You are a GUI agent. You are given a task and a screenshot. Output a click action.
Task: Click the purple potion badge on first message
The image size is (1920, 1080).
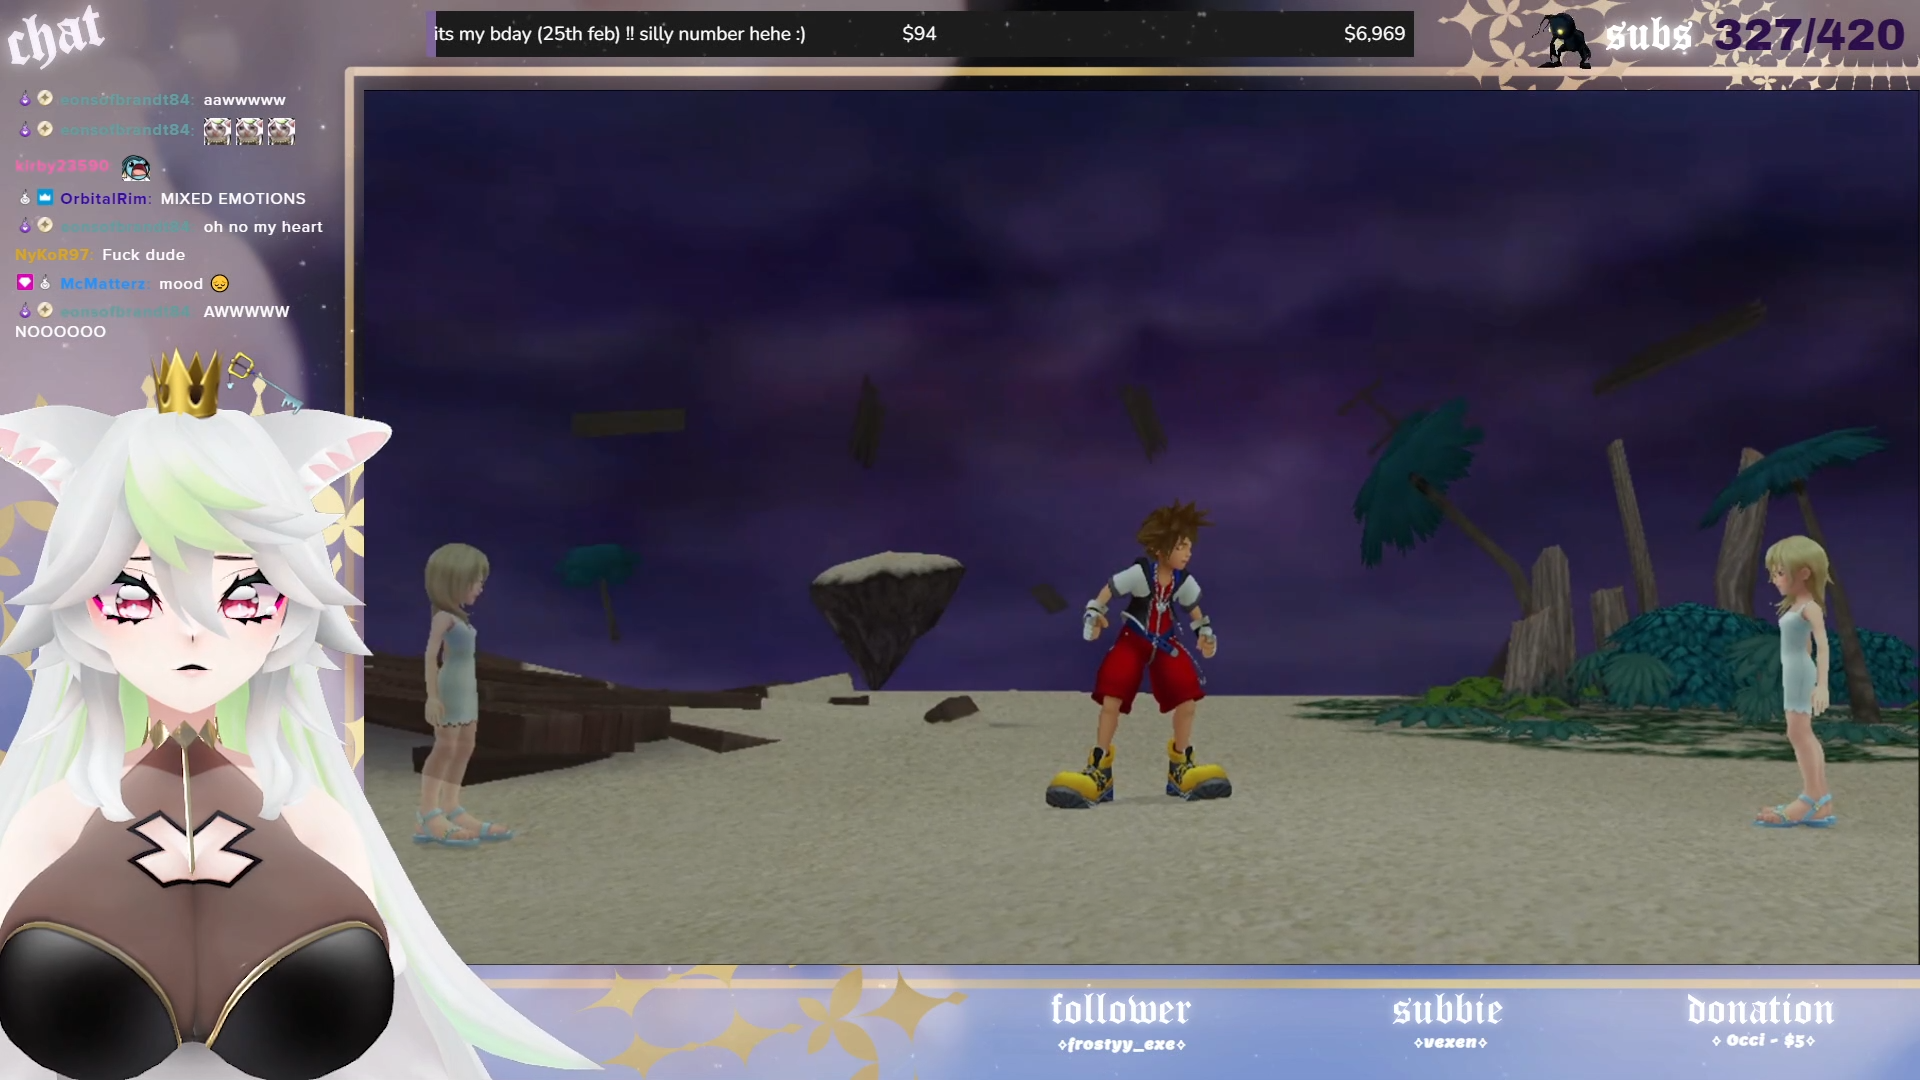25,99
